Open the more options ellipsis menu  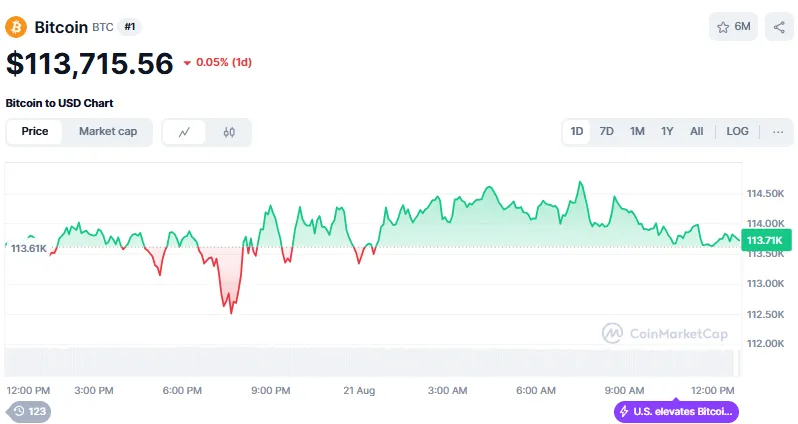pos(778,132)
